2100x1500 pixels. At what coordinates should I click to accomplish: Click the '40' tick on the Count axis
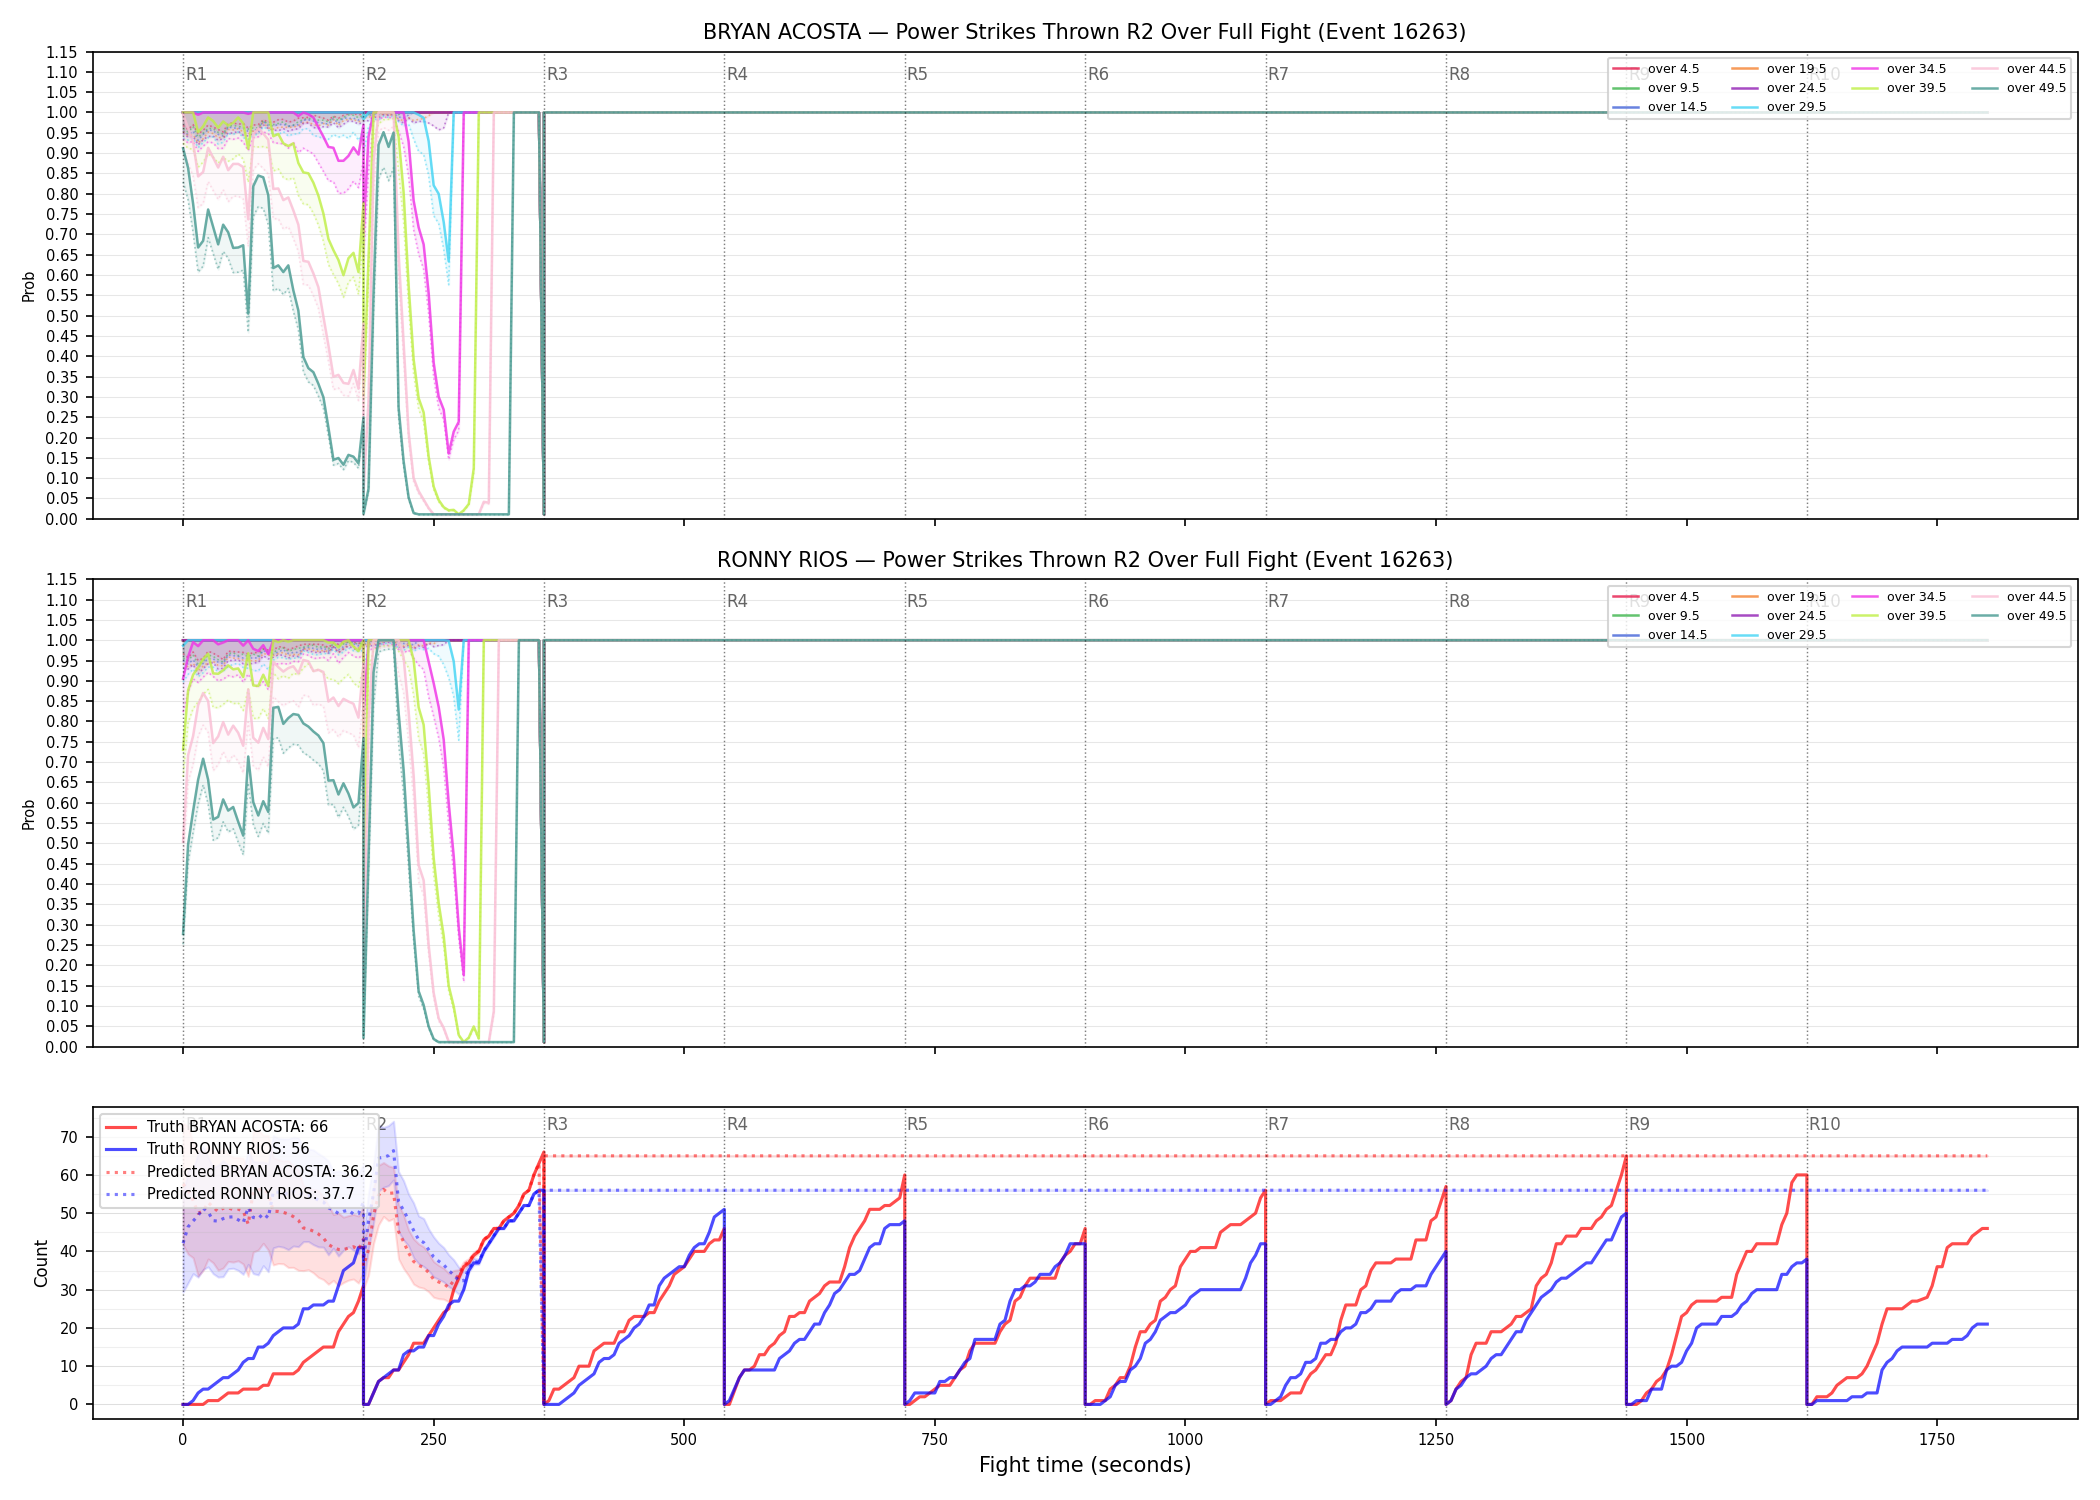click(69, 1251)
